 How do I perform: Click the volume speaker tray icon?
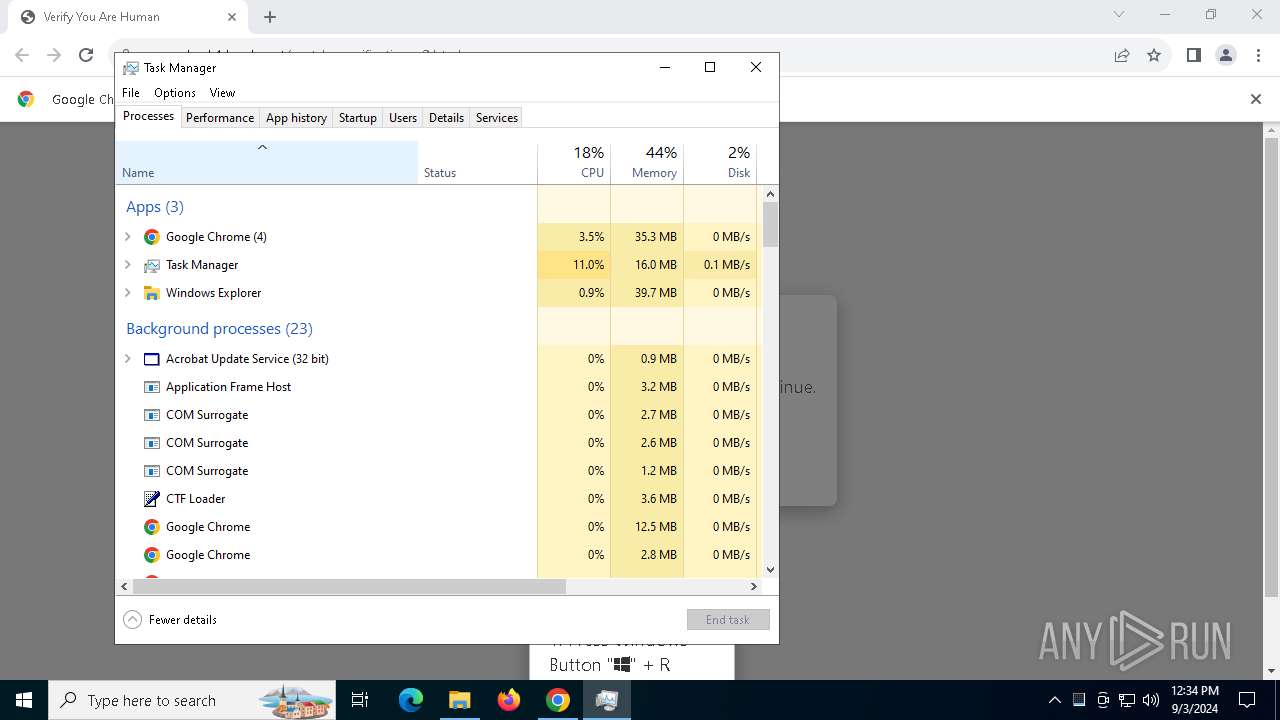(x=1151, y=700)
